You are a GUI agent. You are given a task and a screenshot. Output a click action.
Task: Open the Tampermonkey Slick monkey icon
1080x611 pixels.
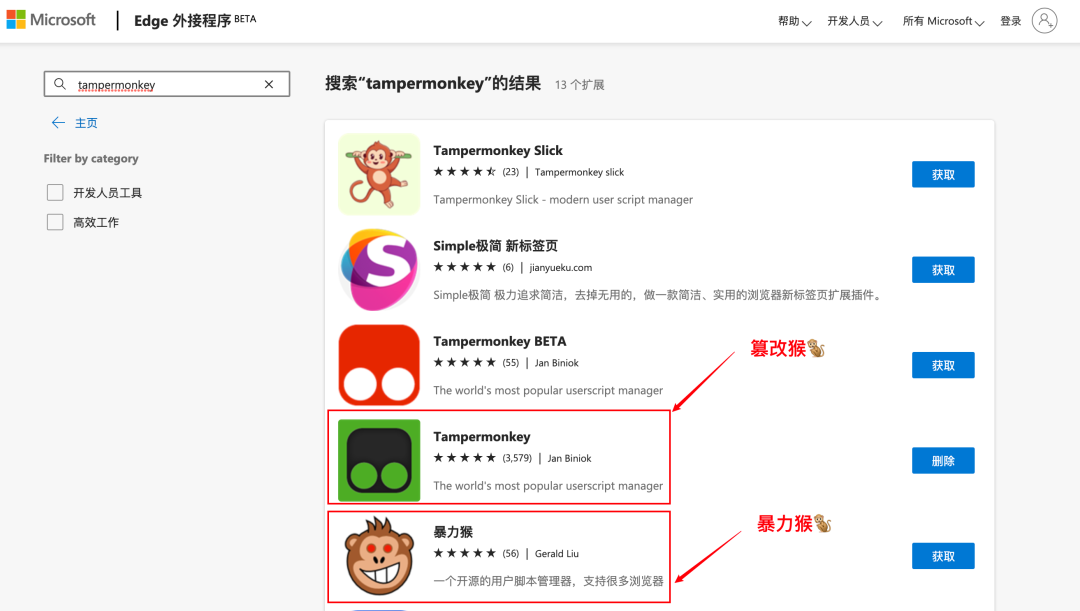[379, 174]
